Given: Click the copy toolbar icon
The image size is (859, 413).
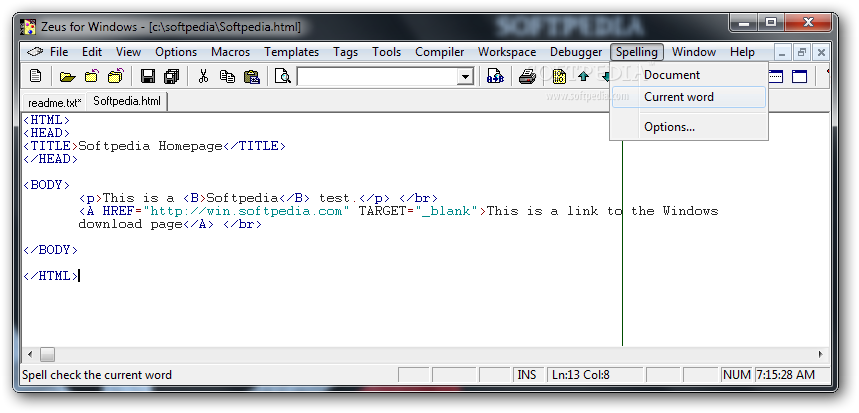Looking at the screenshot, I should [227, 76].
